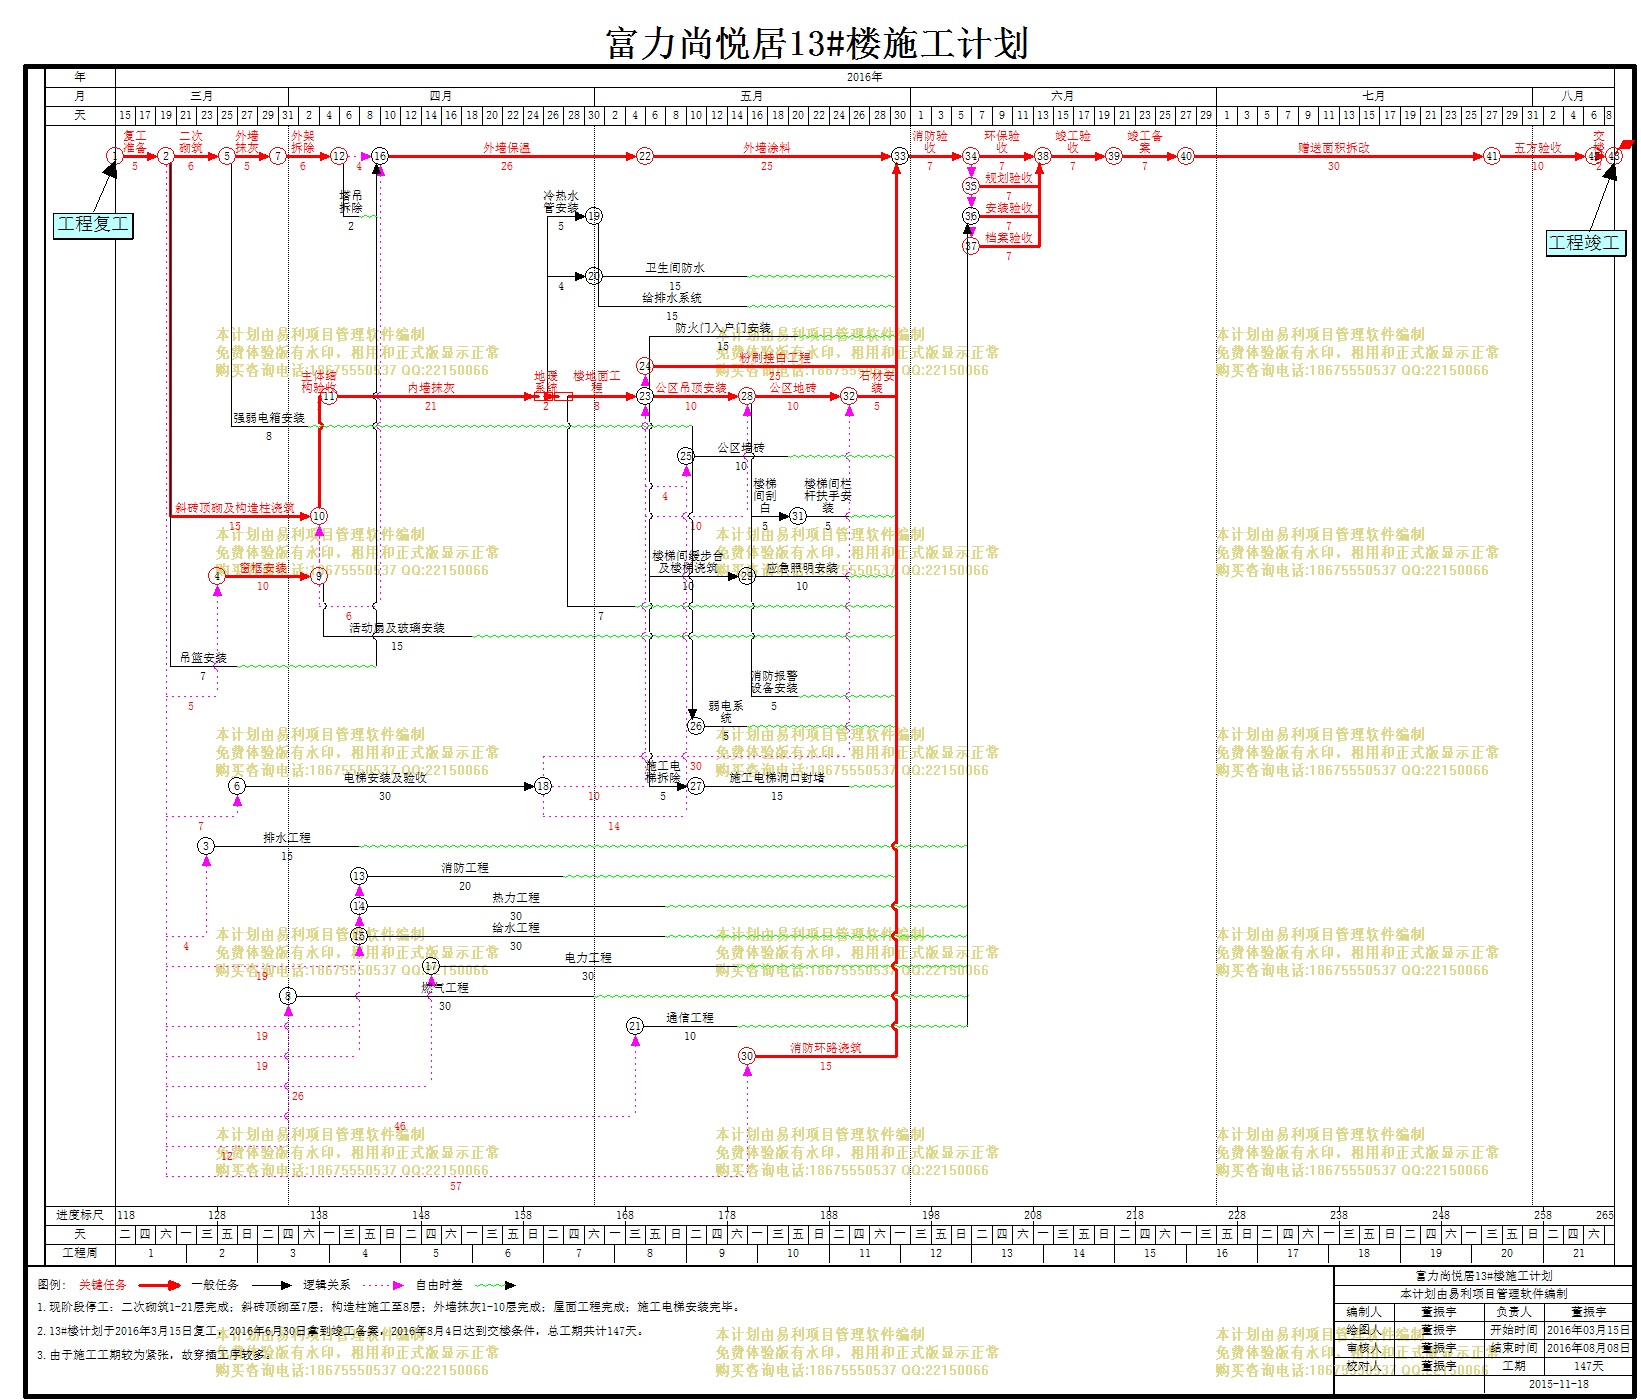Click the 外墙涂料 task label

click(767, 148)
